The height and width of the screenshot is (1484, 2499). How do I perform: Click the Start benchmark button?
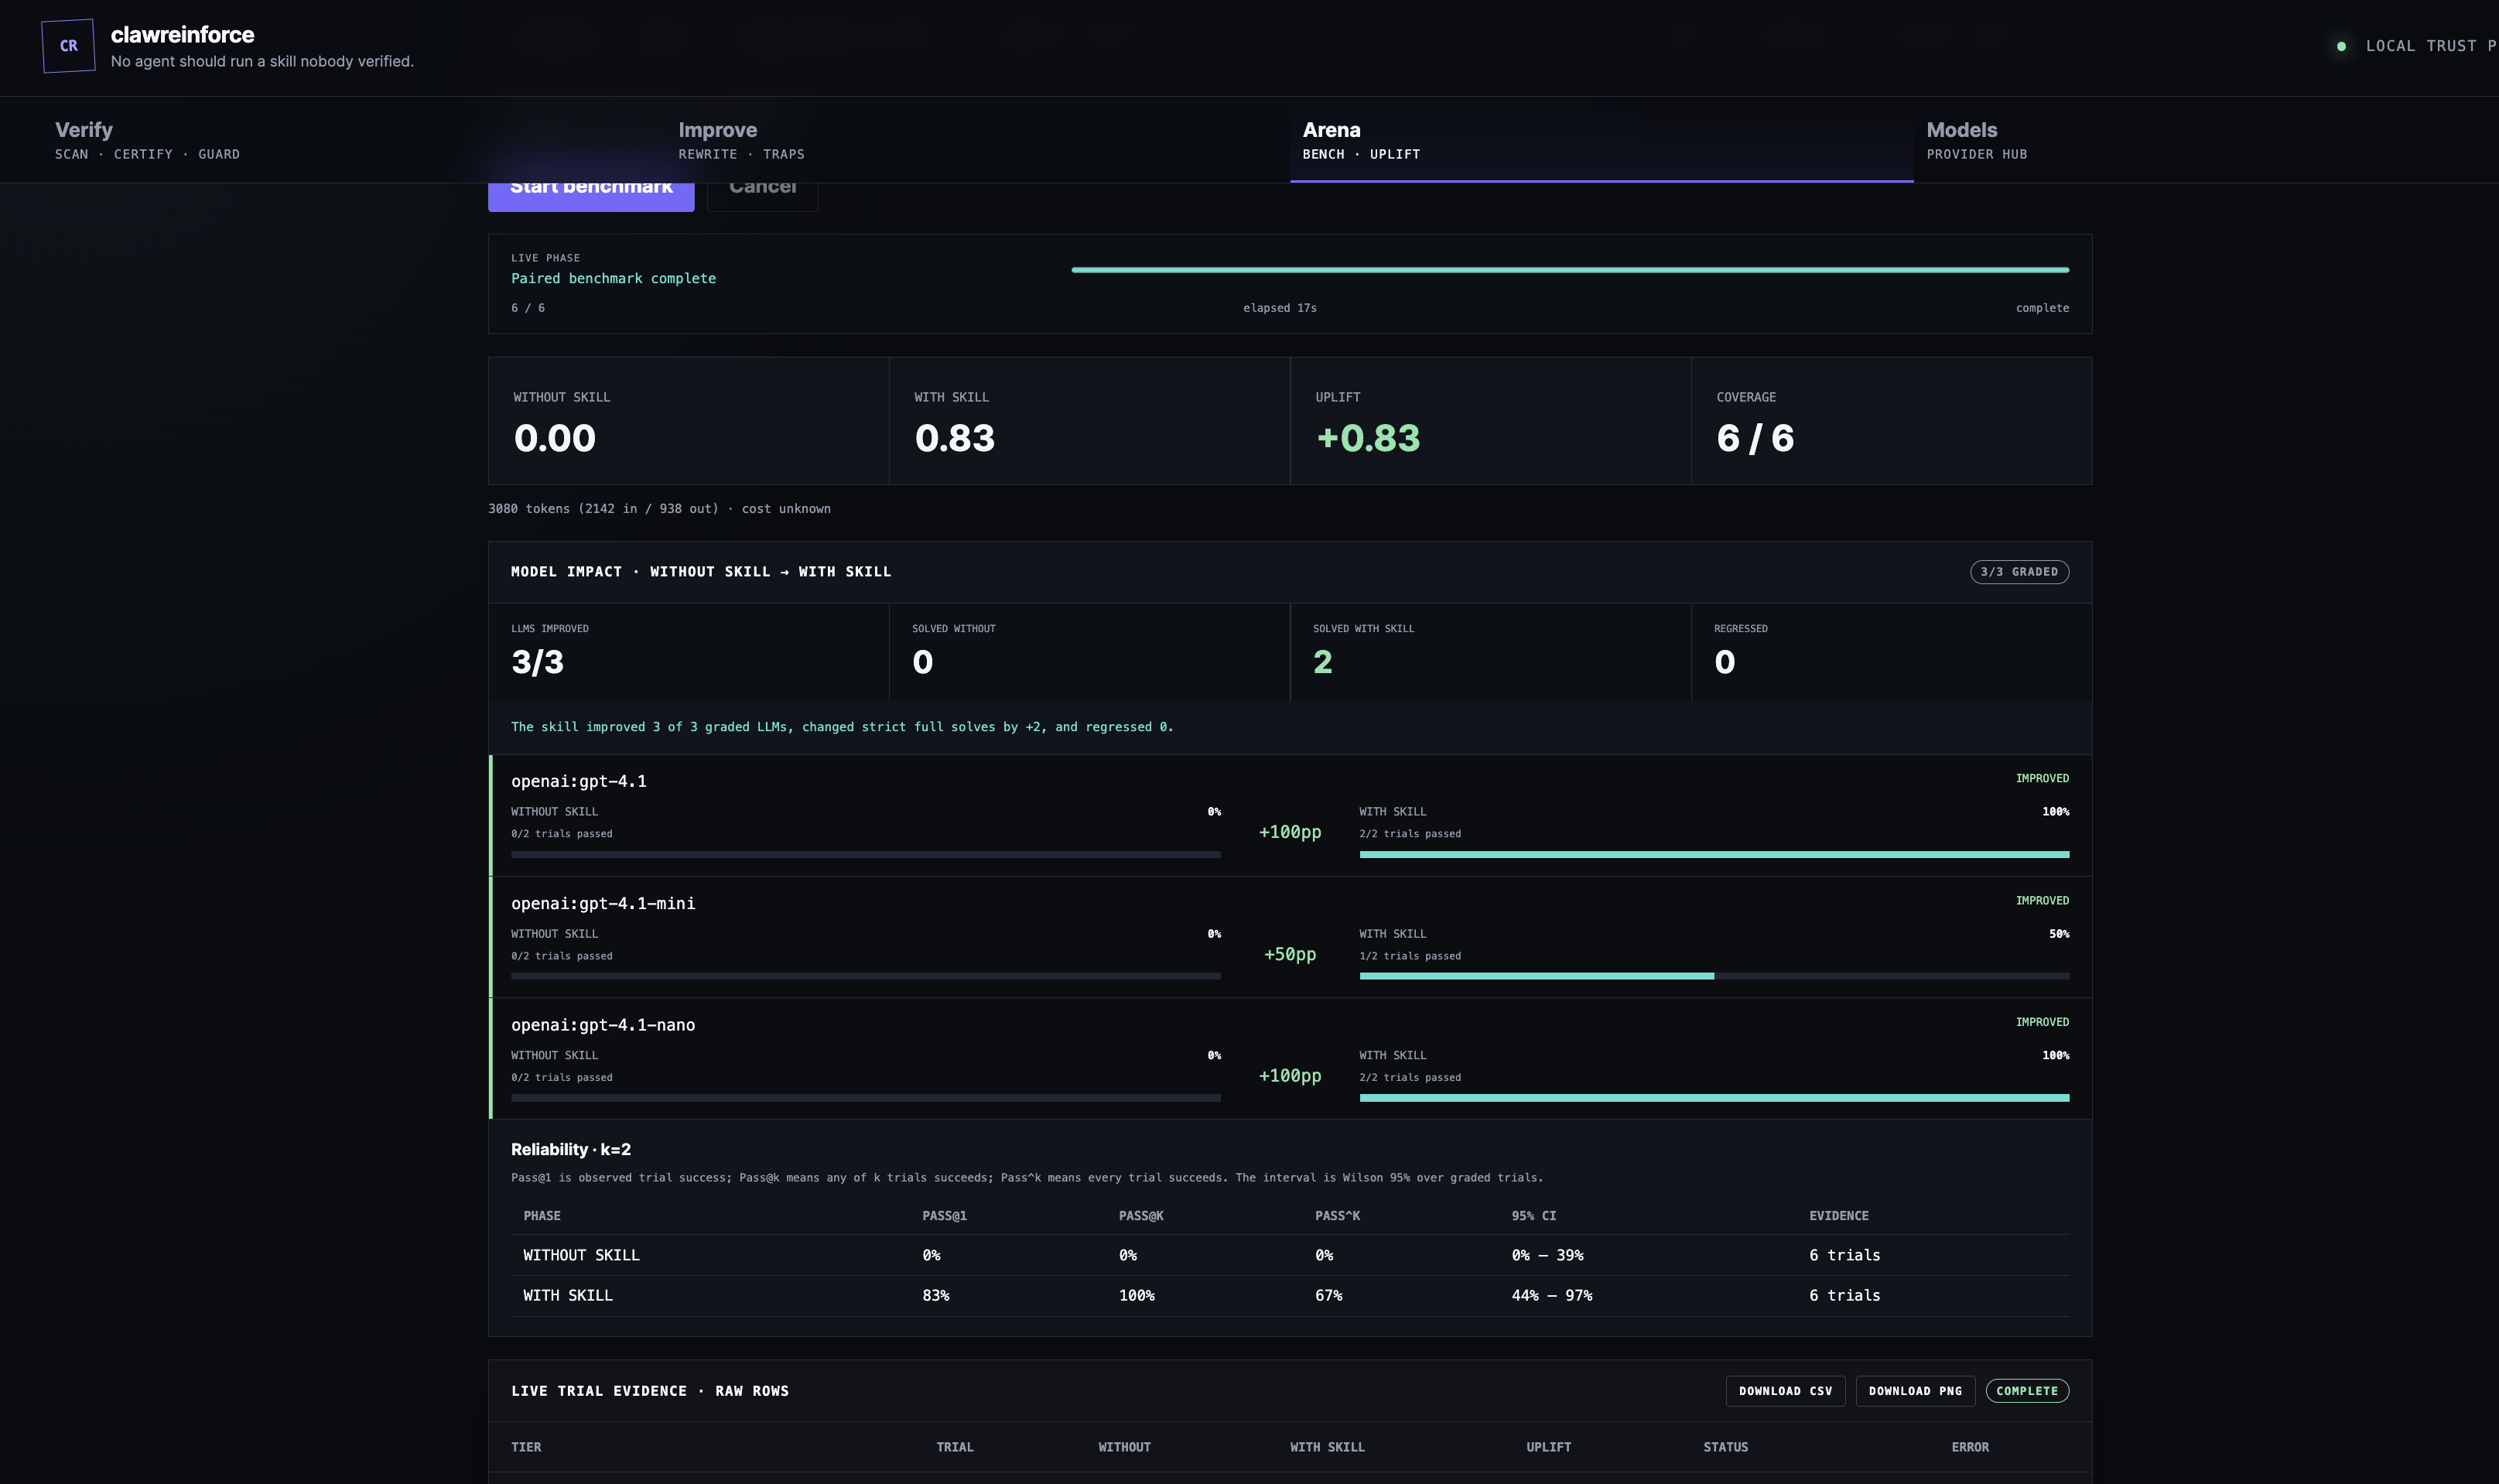(x=591, y=196)
